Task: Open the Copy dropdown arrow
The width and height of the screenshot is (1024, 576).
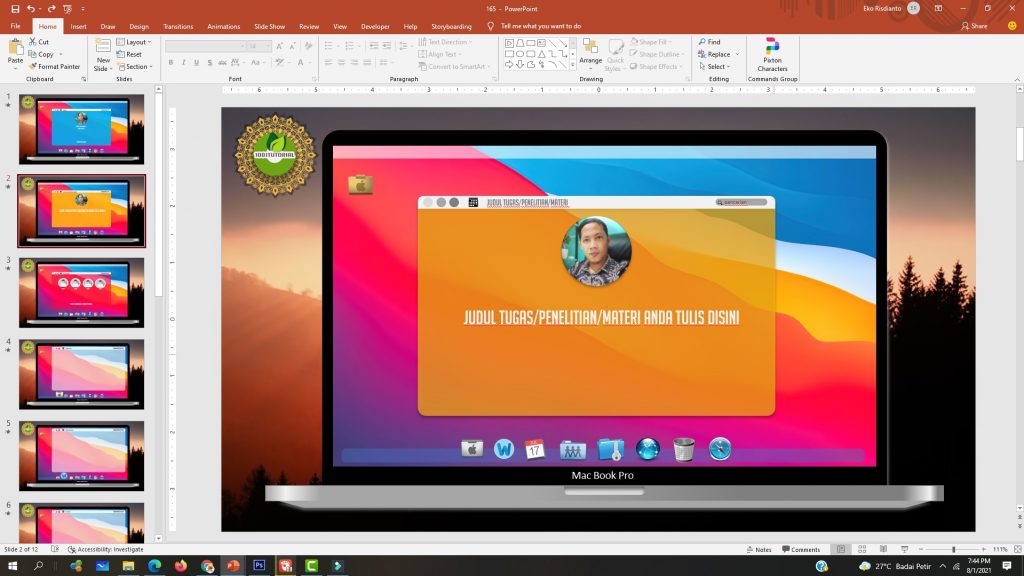Action: [61, 54]
